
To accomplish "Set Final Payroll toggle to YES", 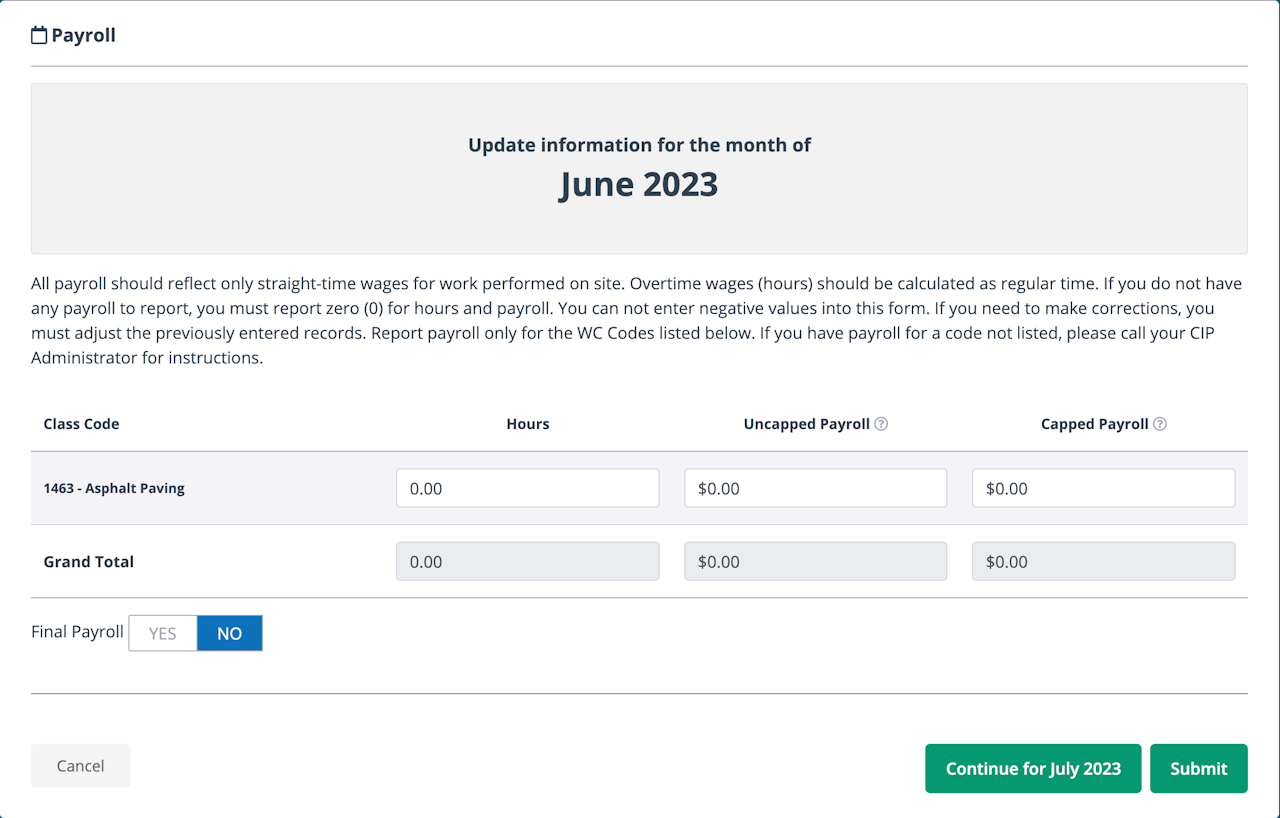I will (x=163, y=633).
